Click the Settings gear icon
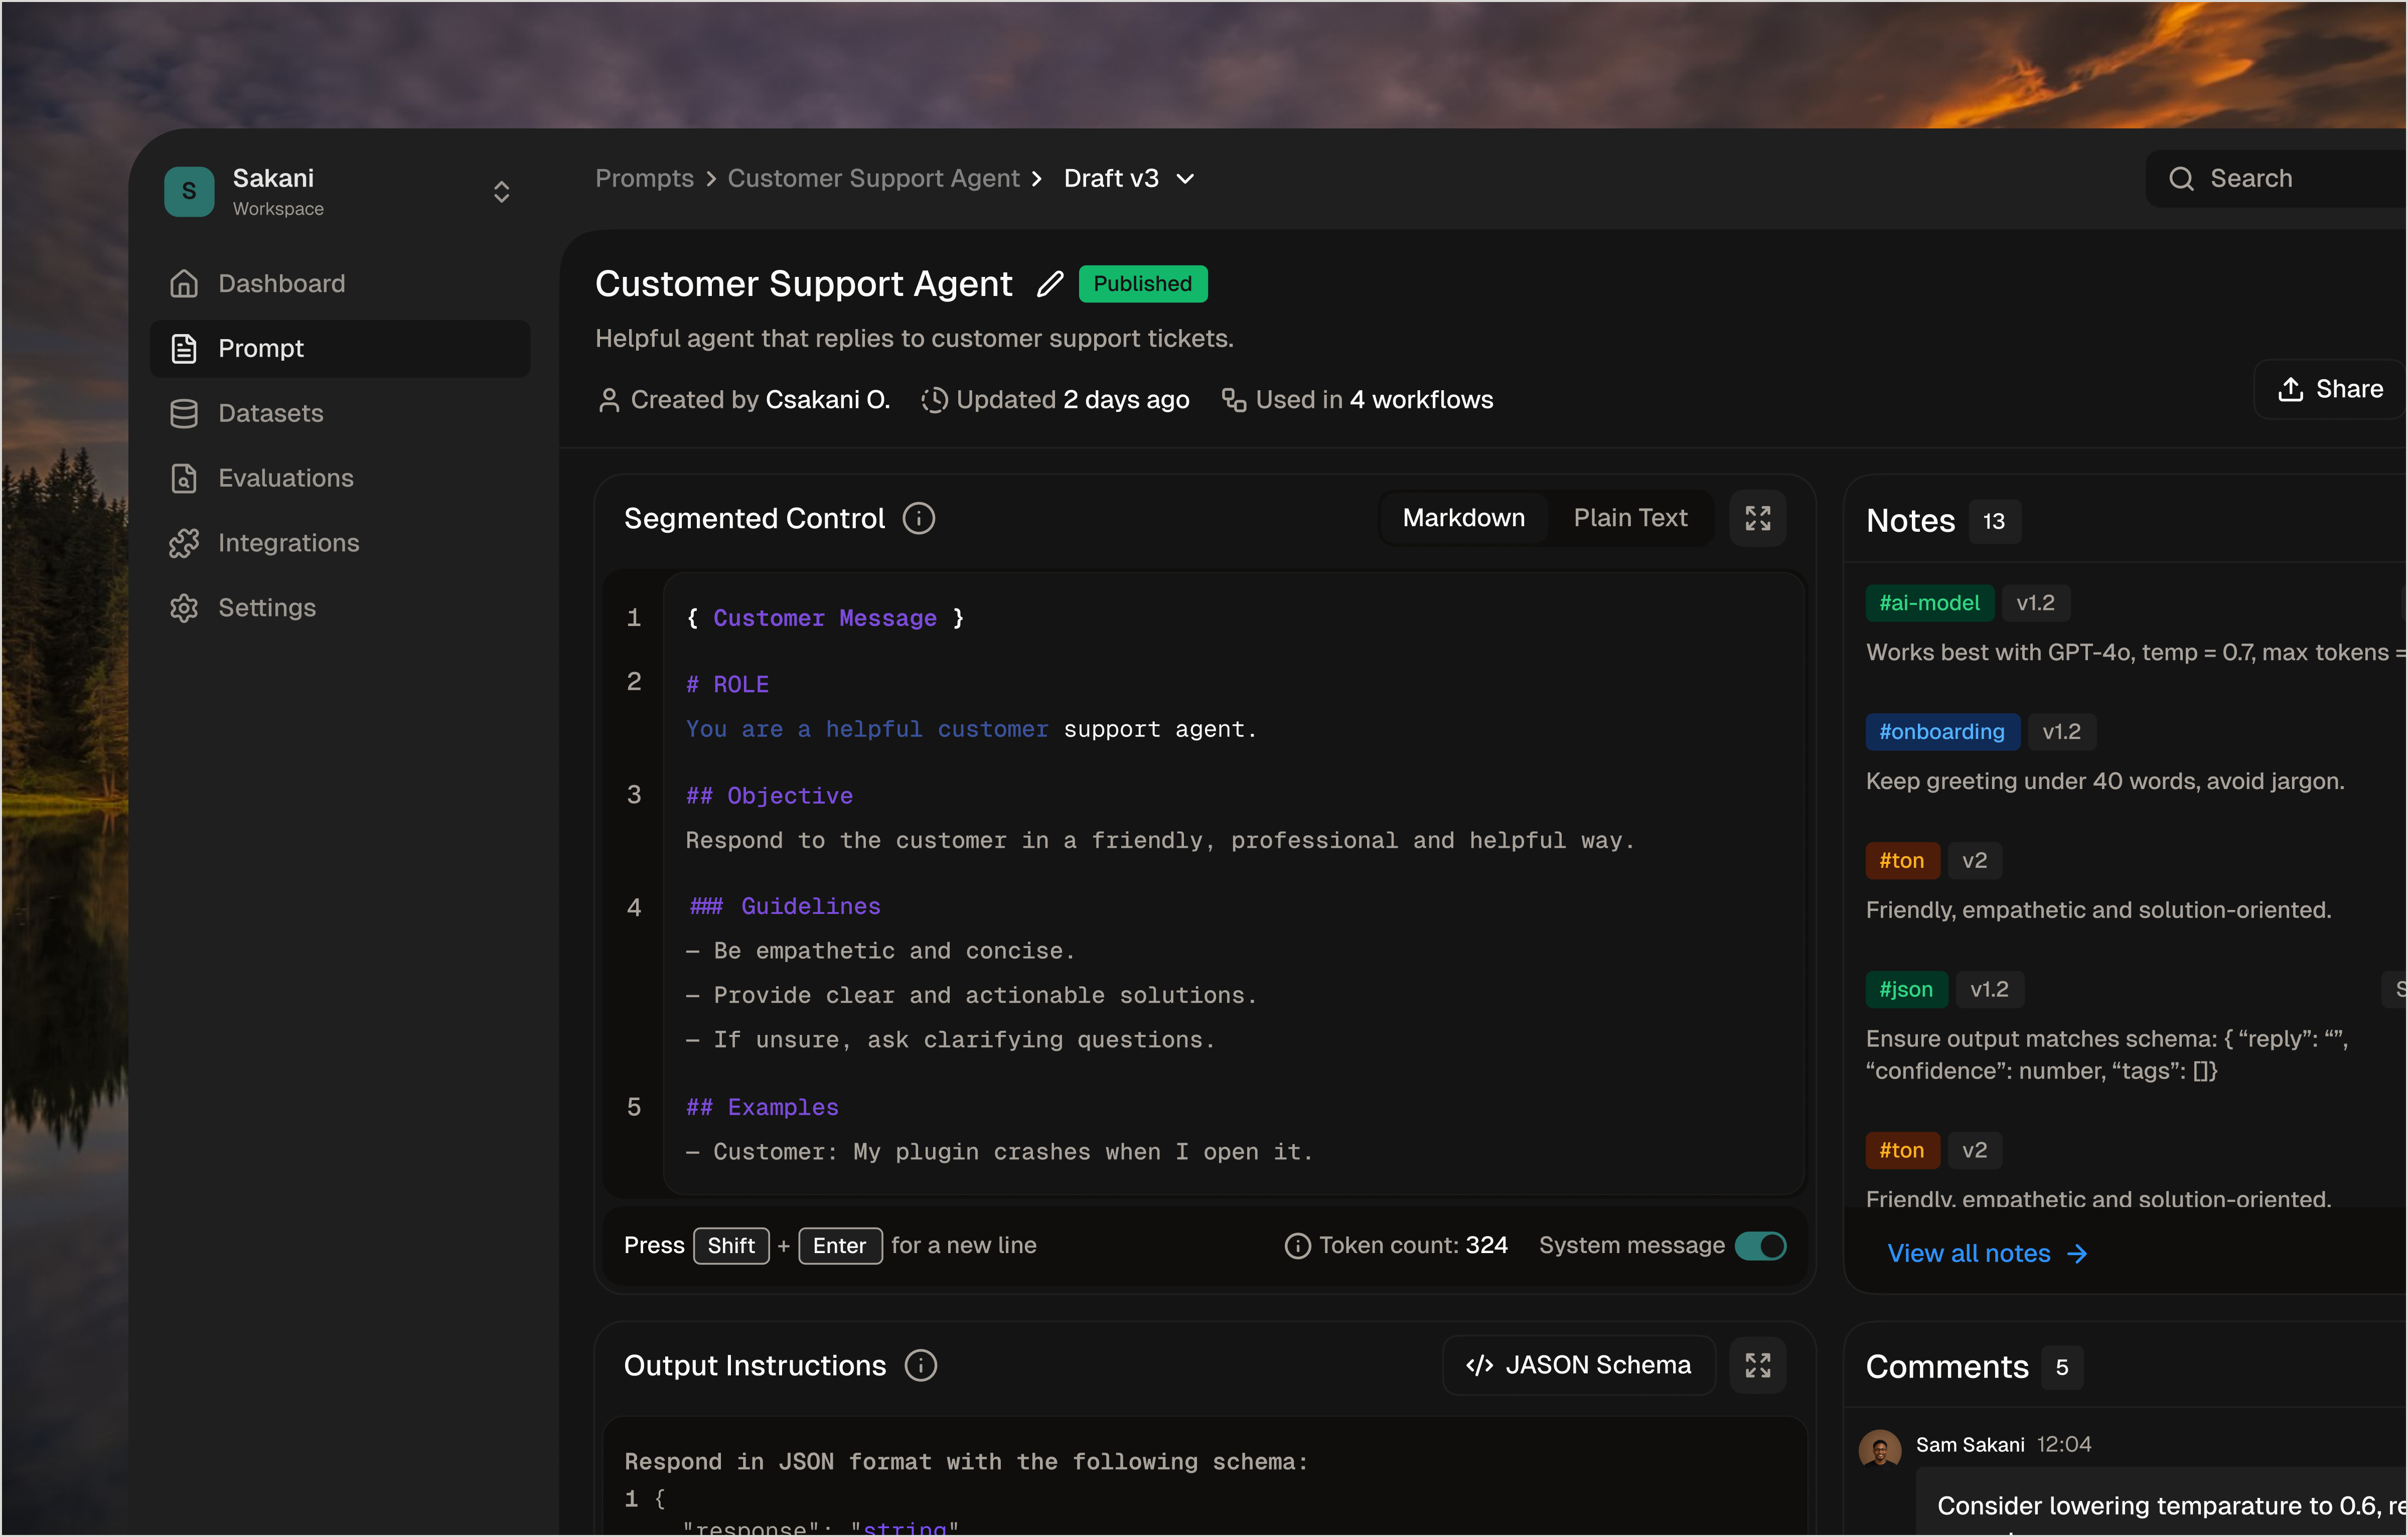This screenshot has height=1537, width=2408. pyautogui.click(x=184, y=608)
